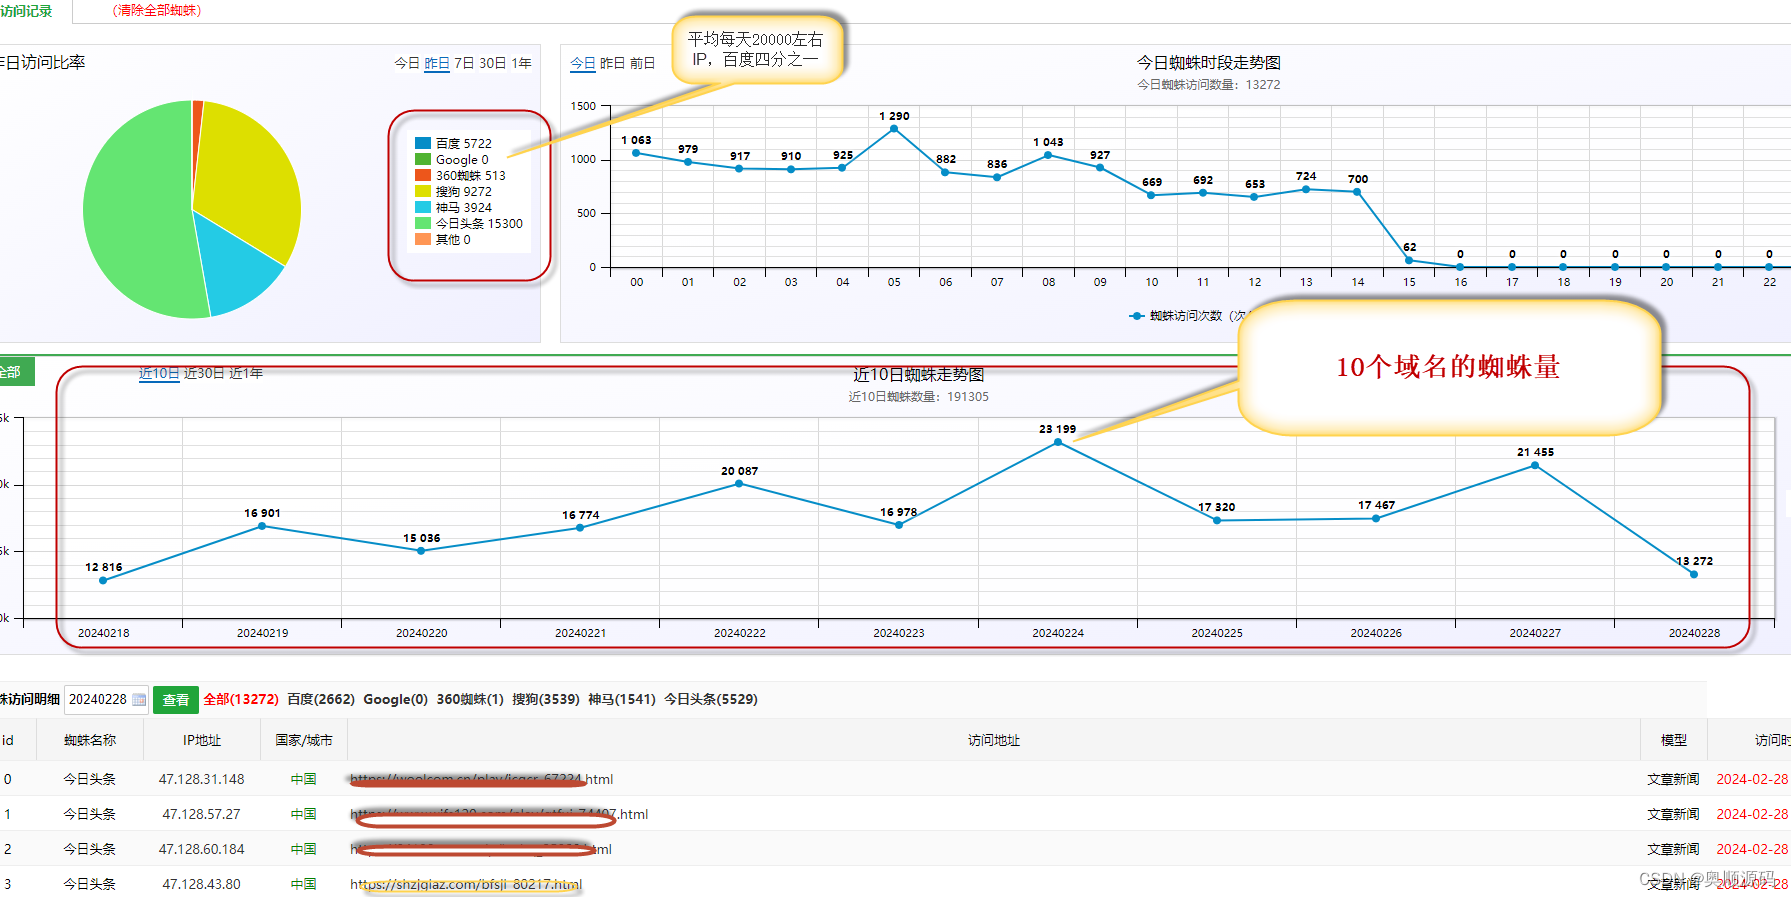This screenshot has height=897, width=1791.
Task: Filter by 神马(1541)
Action: [622, 700]
